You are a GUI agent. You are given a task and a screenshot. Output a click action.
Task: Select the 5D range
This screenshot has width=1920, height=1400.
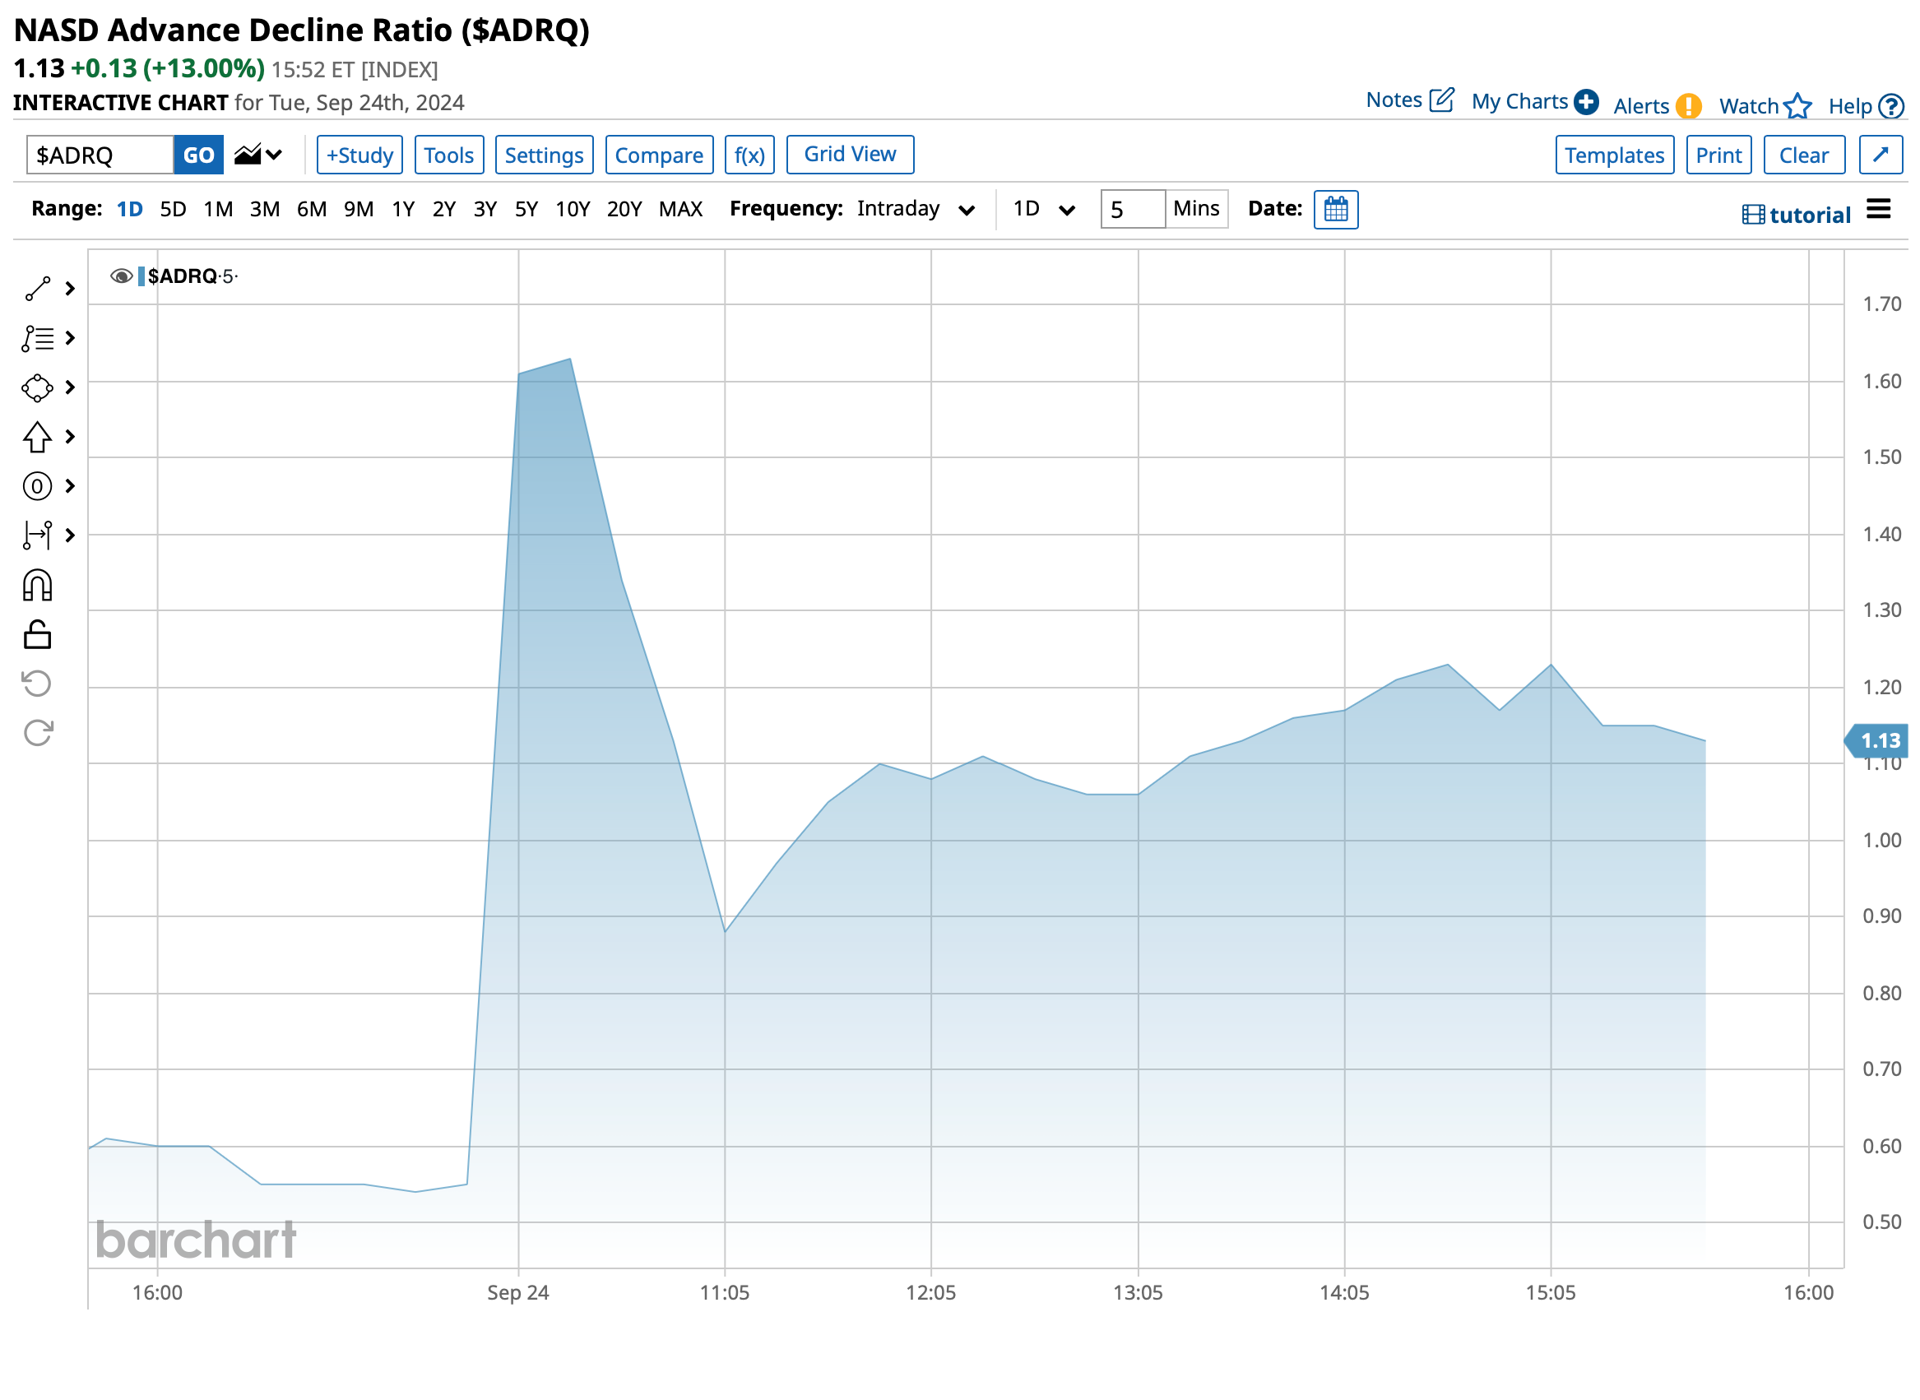point(173,209)
